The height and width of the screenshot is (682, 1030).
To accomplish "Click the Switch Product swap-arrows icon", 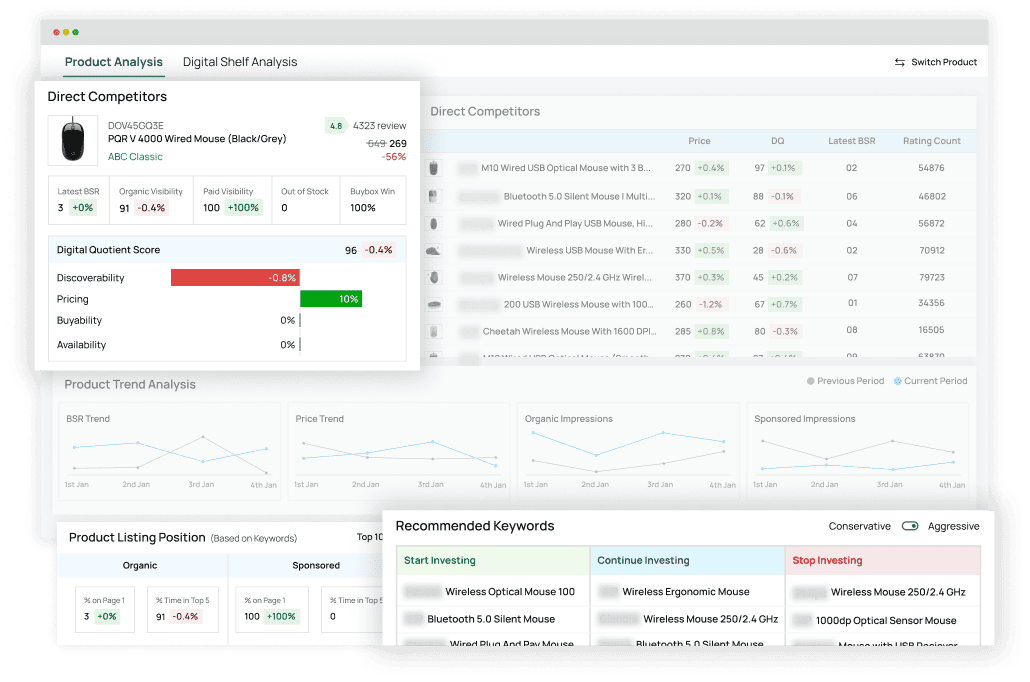I will [899, 62].
